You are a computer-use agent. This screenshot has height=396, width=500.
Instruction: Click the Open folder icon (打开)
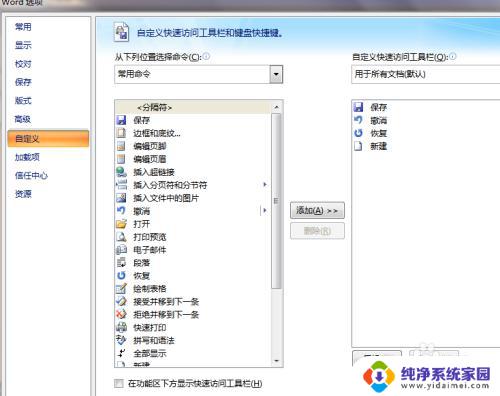click(121, 224)
